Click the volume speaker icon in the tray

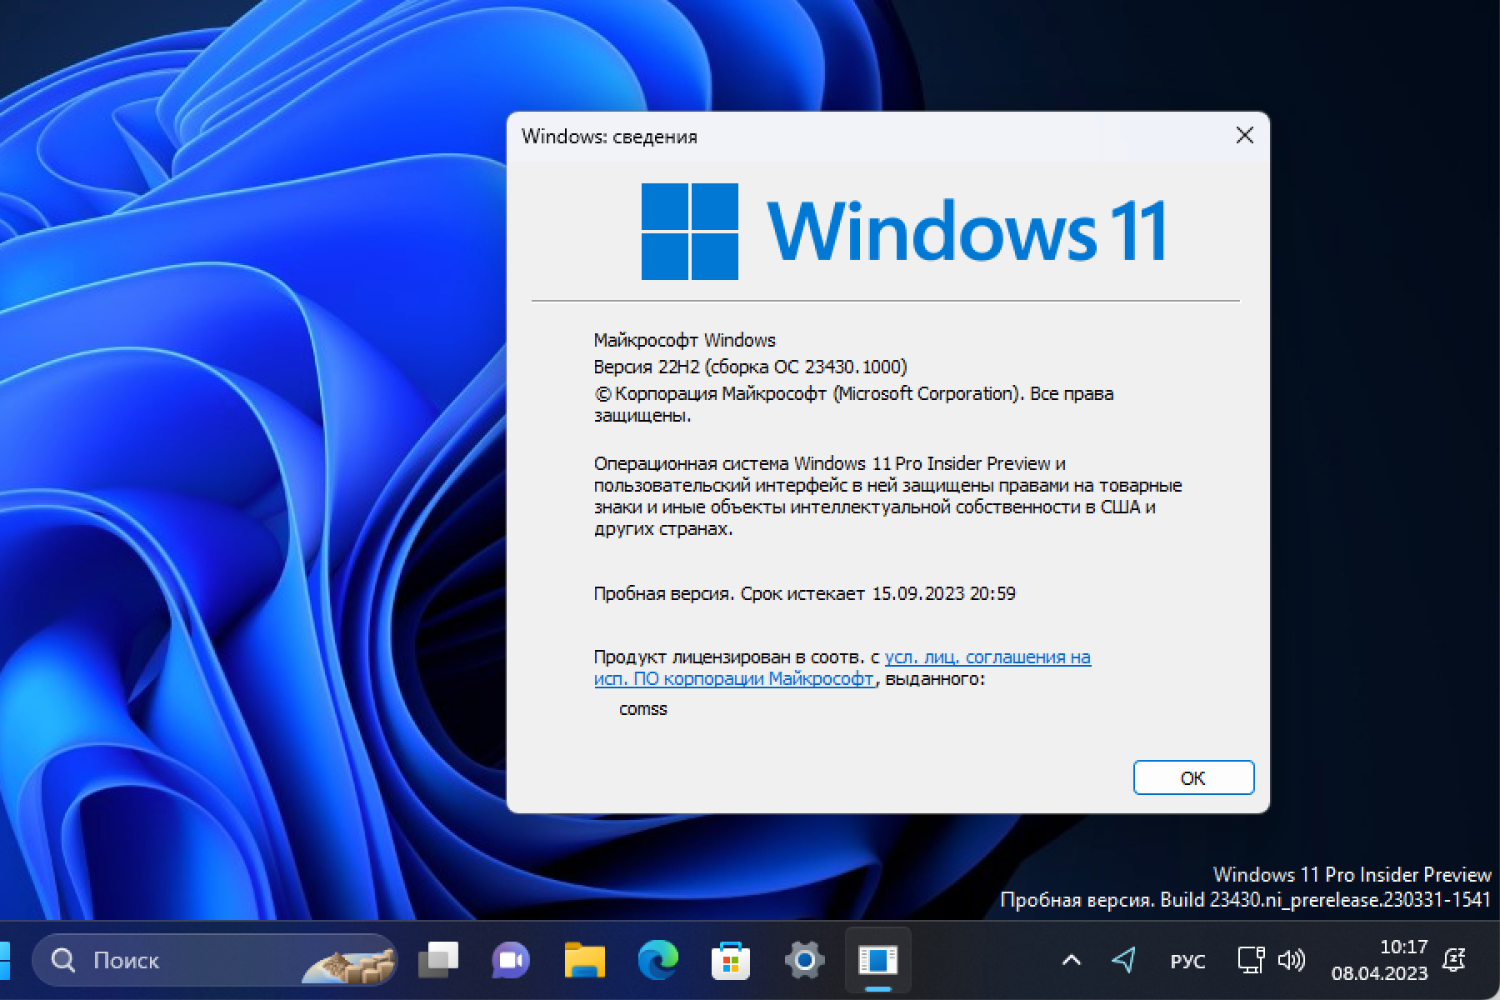click(1291, 960)
